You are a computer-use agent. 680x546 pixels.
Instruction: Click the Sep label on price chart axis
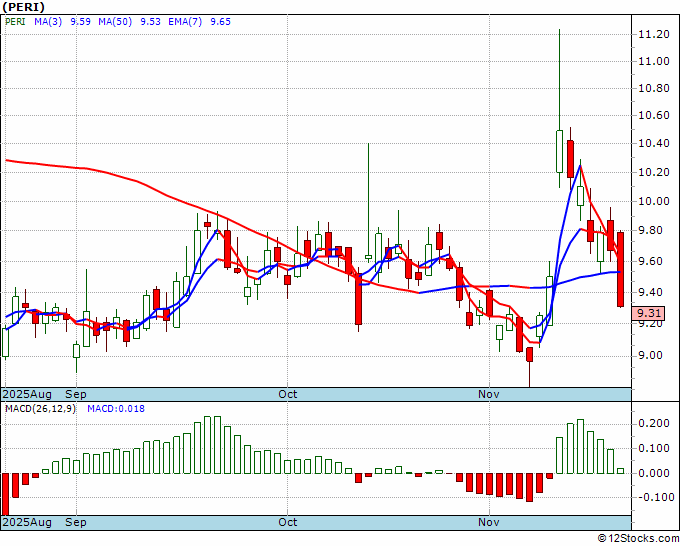tap(76, 394)
